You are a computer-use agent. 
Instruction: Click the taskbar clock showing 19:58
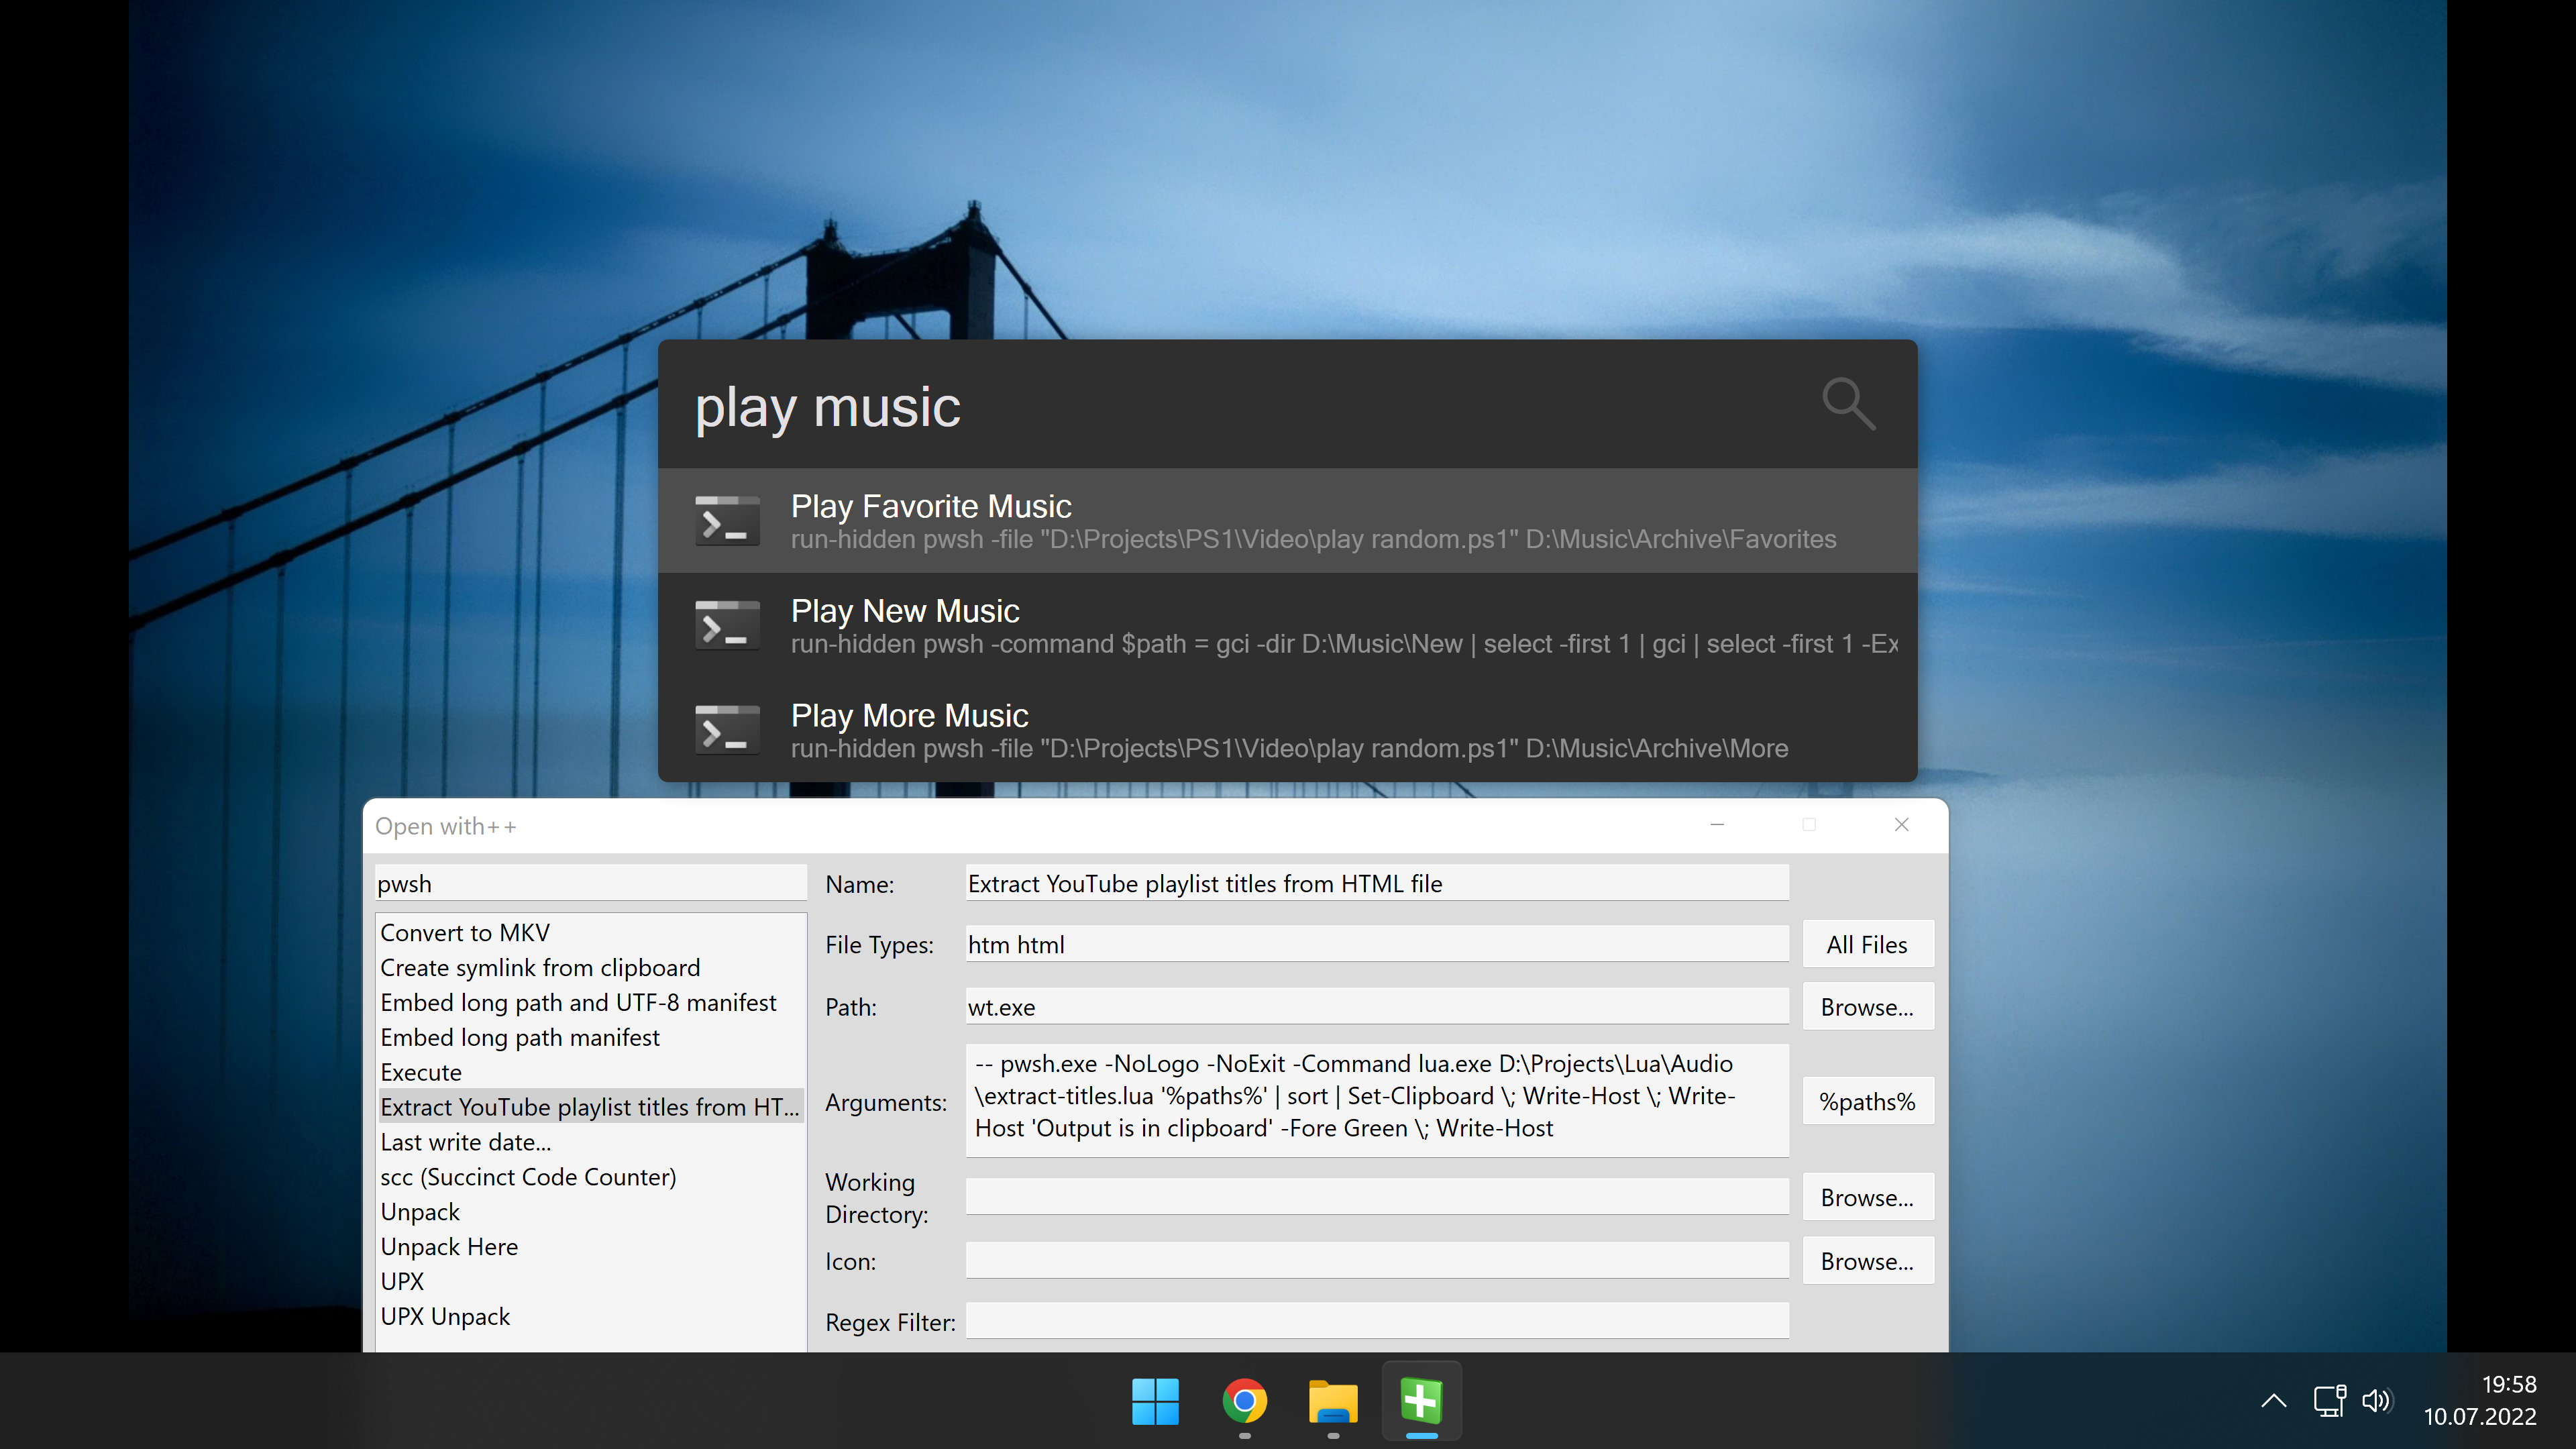(x=2481, y=1400)
